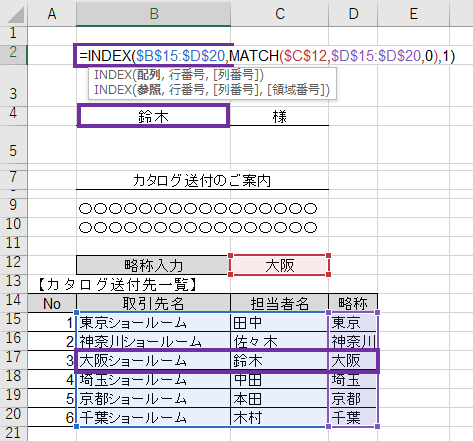Select column D header
Image resolution: width=473 pixels, height=441 pixels.
click(353, 14)
